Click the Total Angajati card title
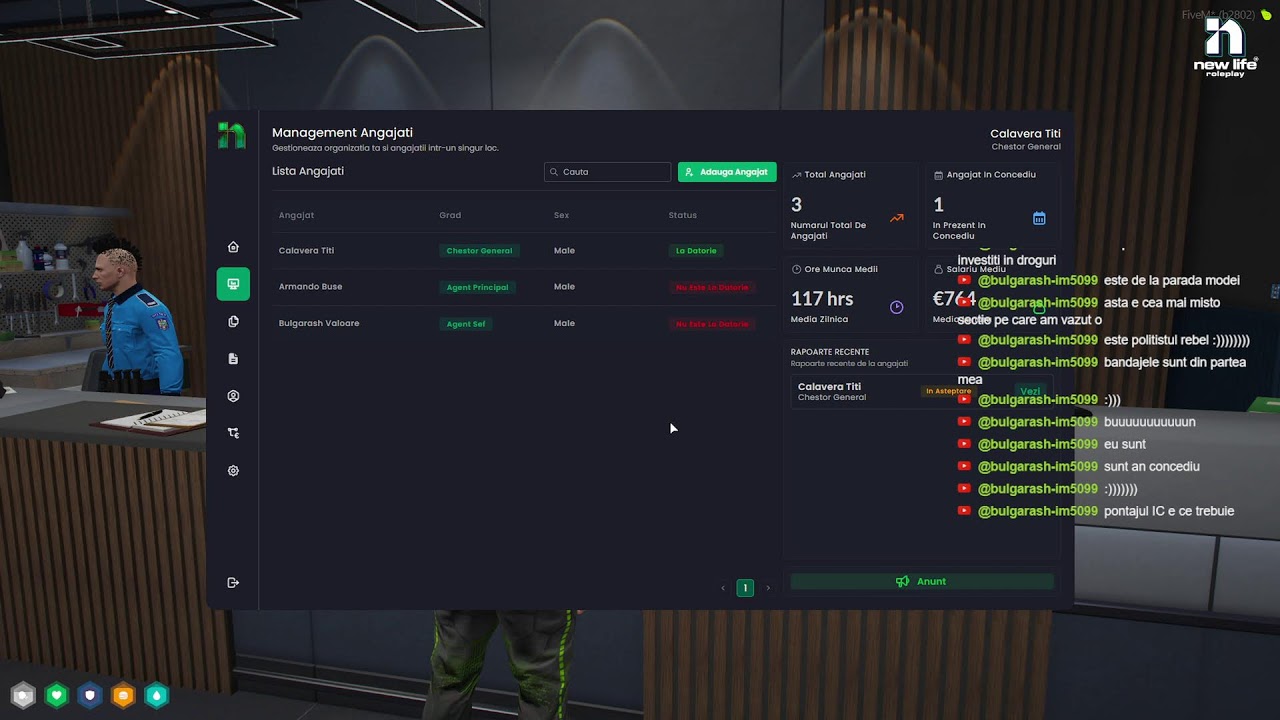This screenshot has height=720, width=1280. 835,174
